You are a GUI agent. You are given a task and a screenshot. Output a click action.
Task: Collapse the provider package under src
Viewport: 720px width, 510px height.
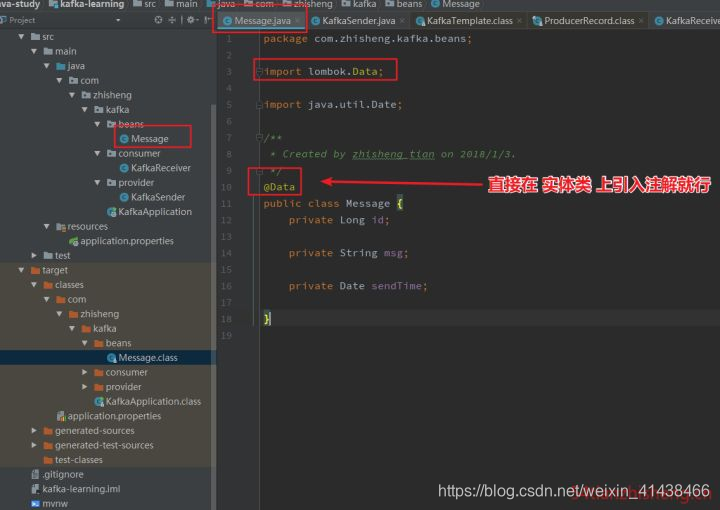pyautogui.click(x=97, y=183)
